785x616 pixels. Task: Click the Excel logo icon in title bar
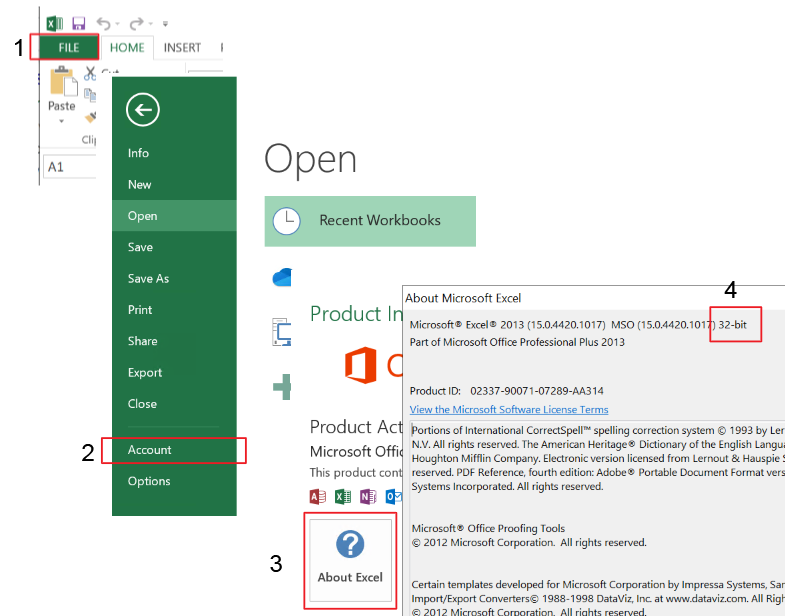[x=54, y=24]
